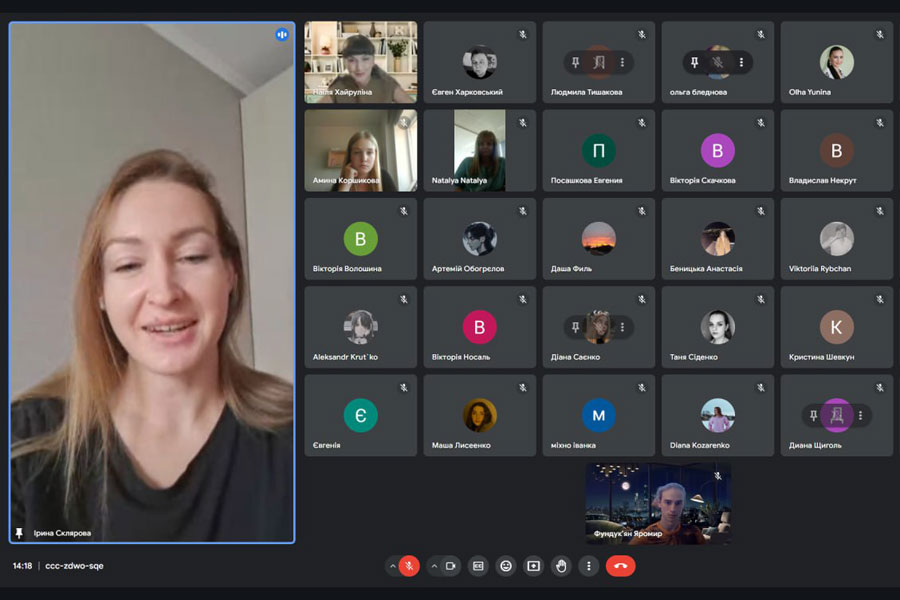
Task: Turn on closed captions
Action: click(478, 566)
